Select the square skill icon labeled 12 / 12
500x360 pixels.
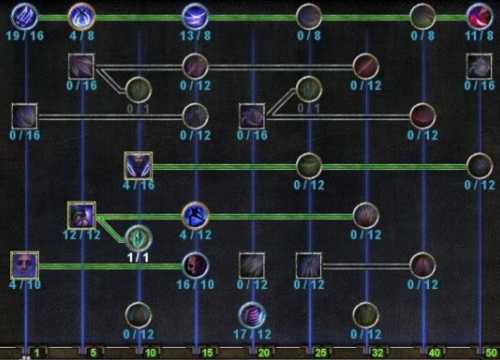pyautogui.click(x=81, y=215)
